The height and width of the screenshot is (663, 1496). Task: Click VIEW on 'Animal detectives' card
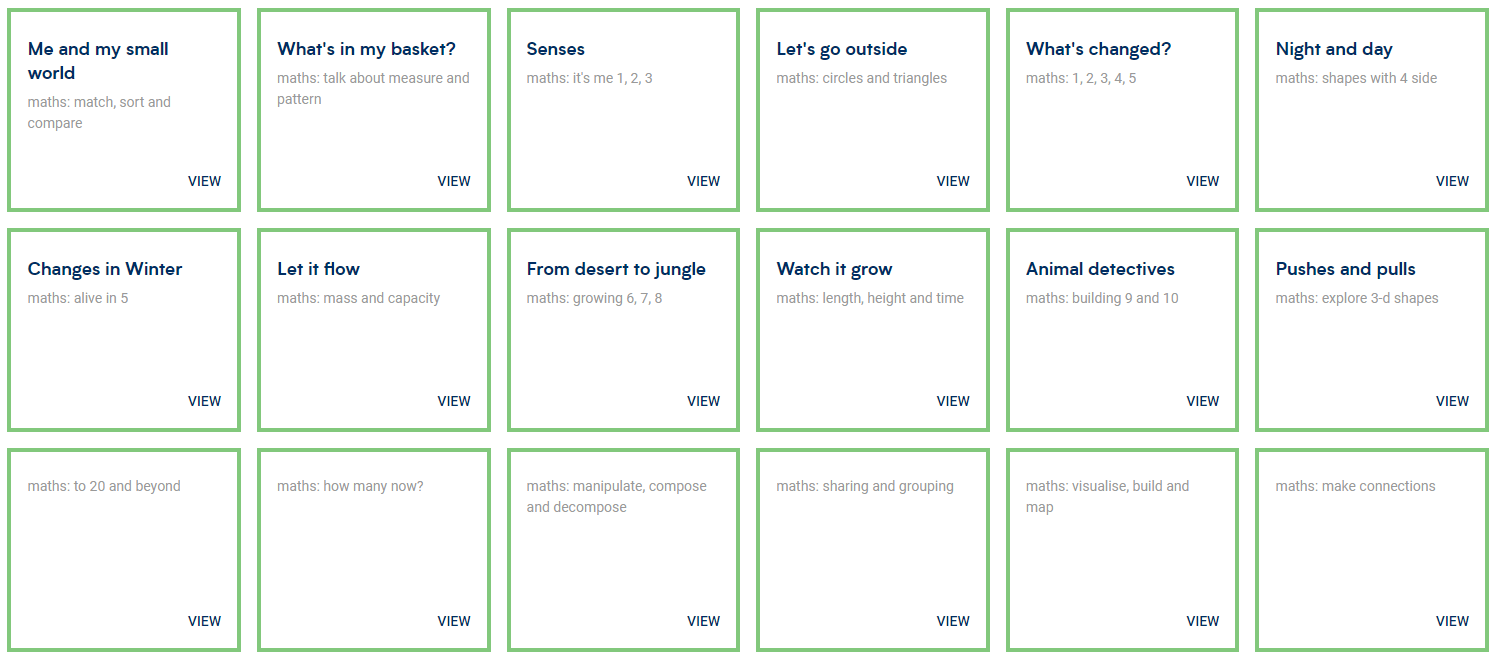point(1202,401)
